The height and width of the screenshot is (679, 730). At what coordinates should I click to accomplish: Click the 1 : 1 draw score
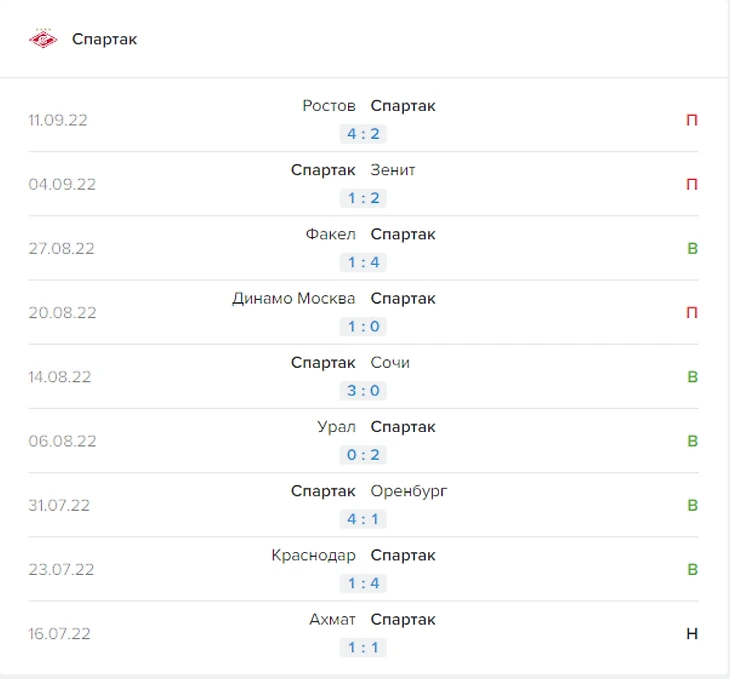pyautogui.click(x=363, y=648)
